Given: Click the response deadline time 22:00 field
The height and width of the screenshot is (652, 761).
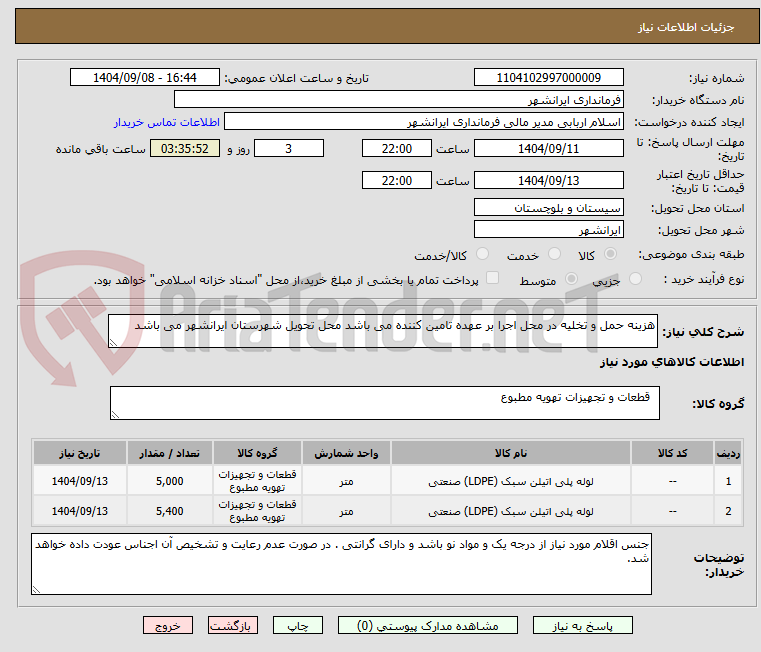Looking at the screenshot, I should [397, 149].
